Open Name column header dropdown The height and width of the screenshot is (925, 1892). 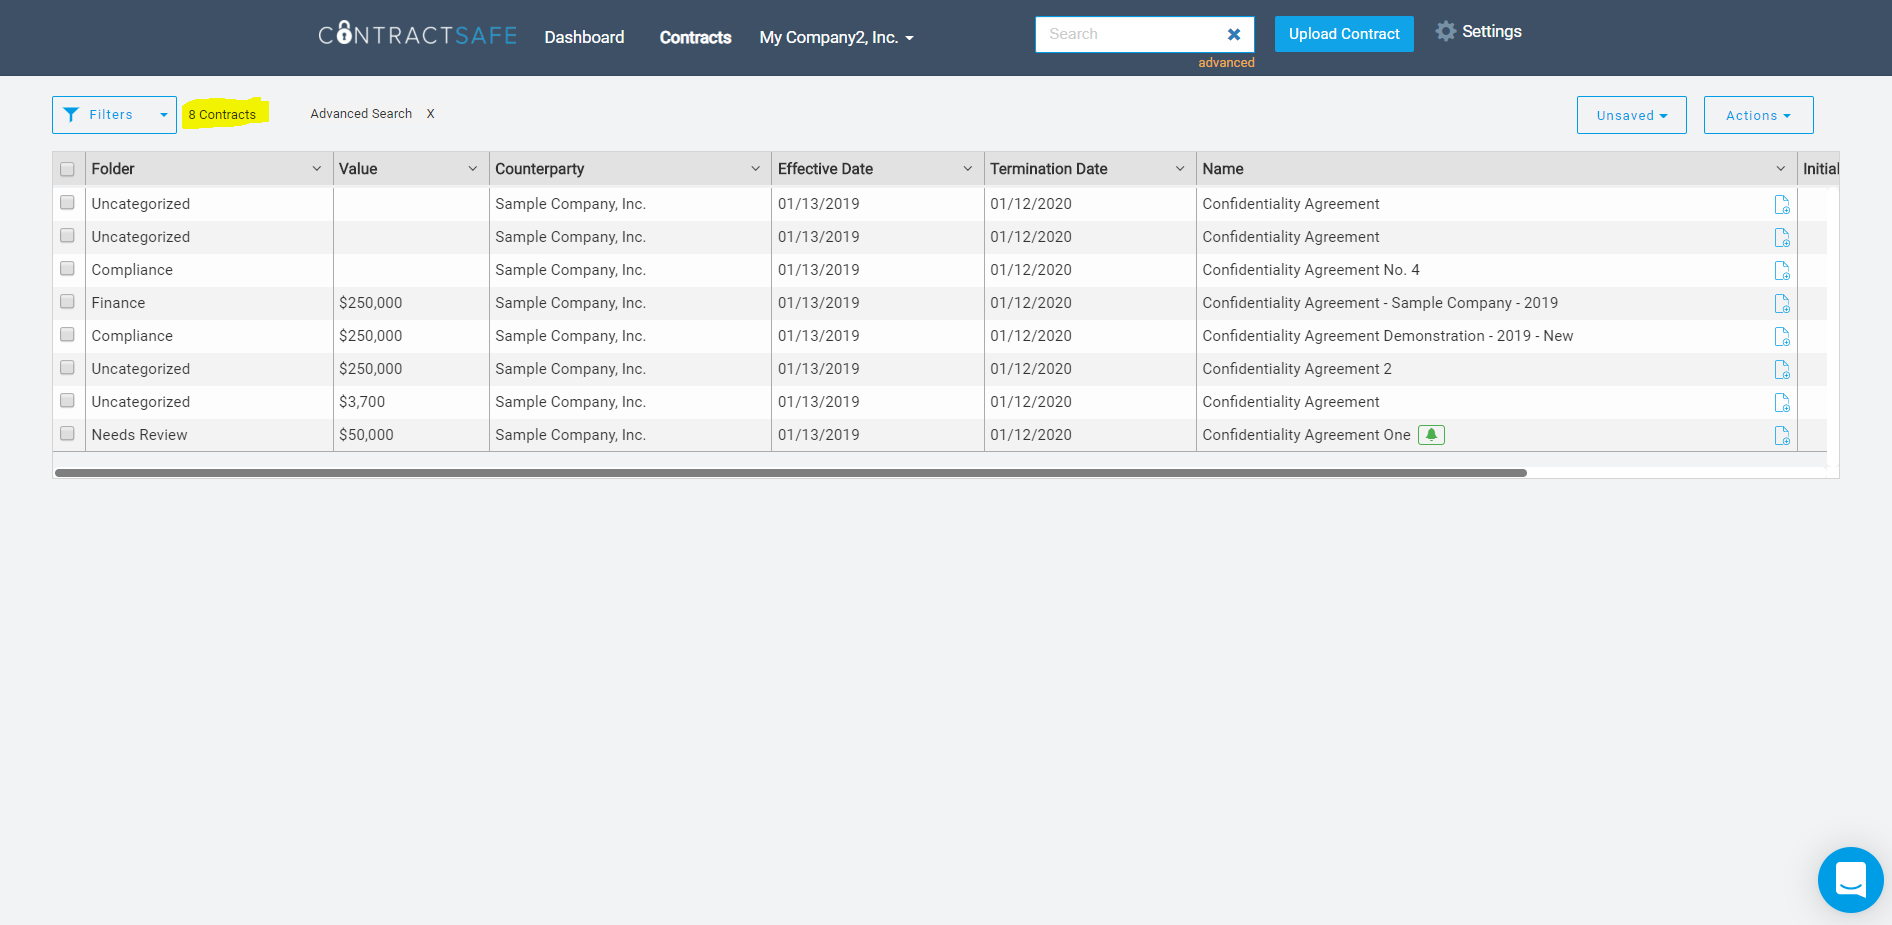(x=1781, y=169)
